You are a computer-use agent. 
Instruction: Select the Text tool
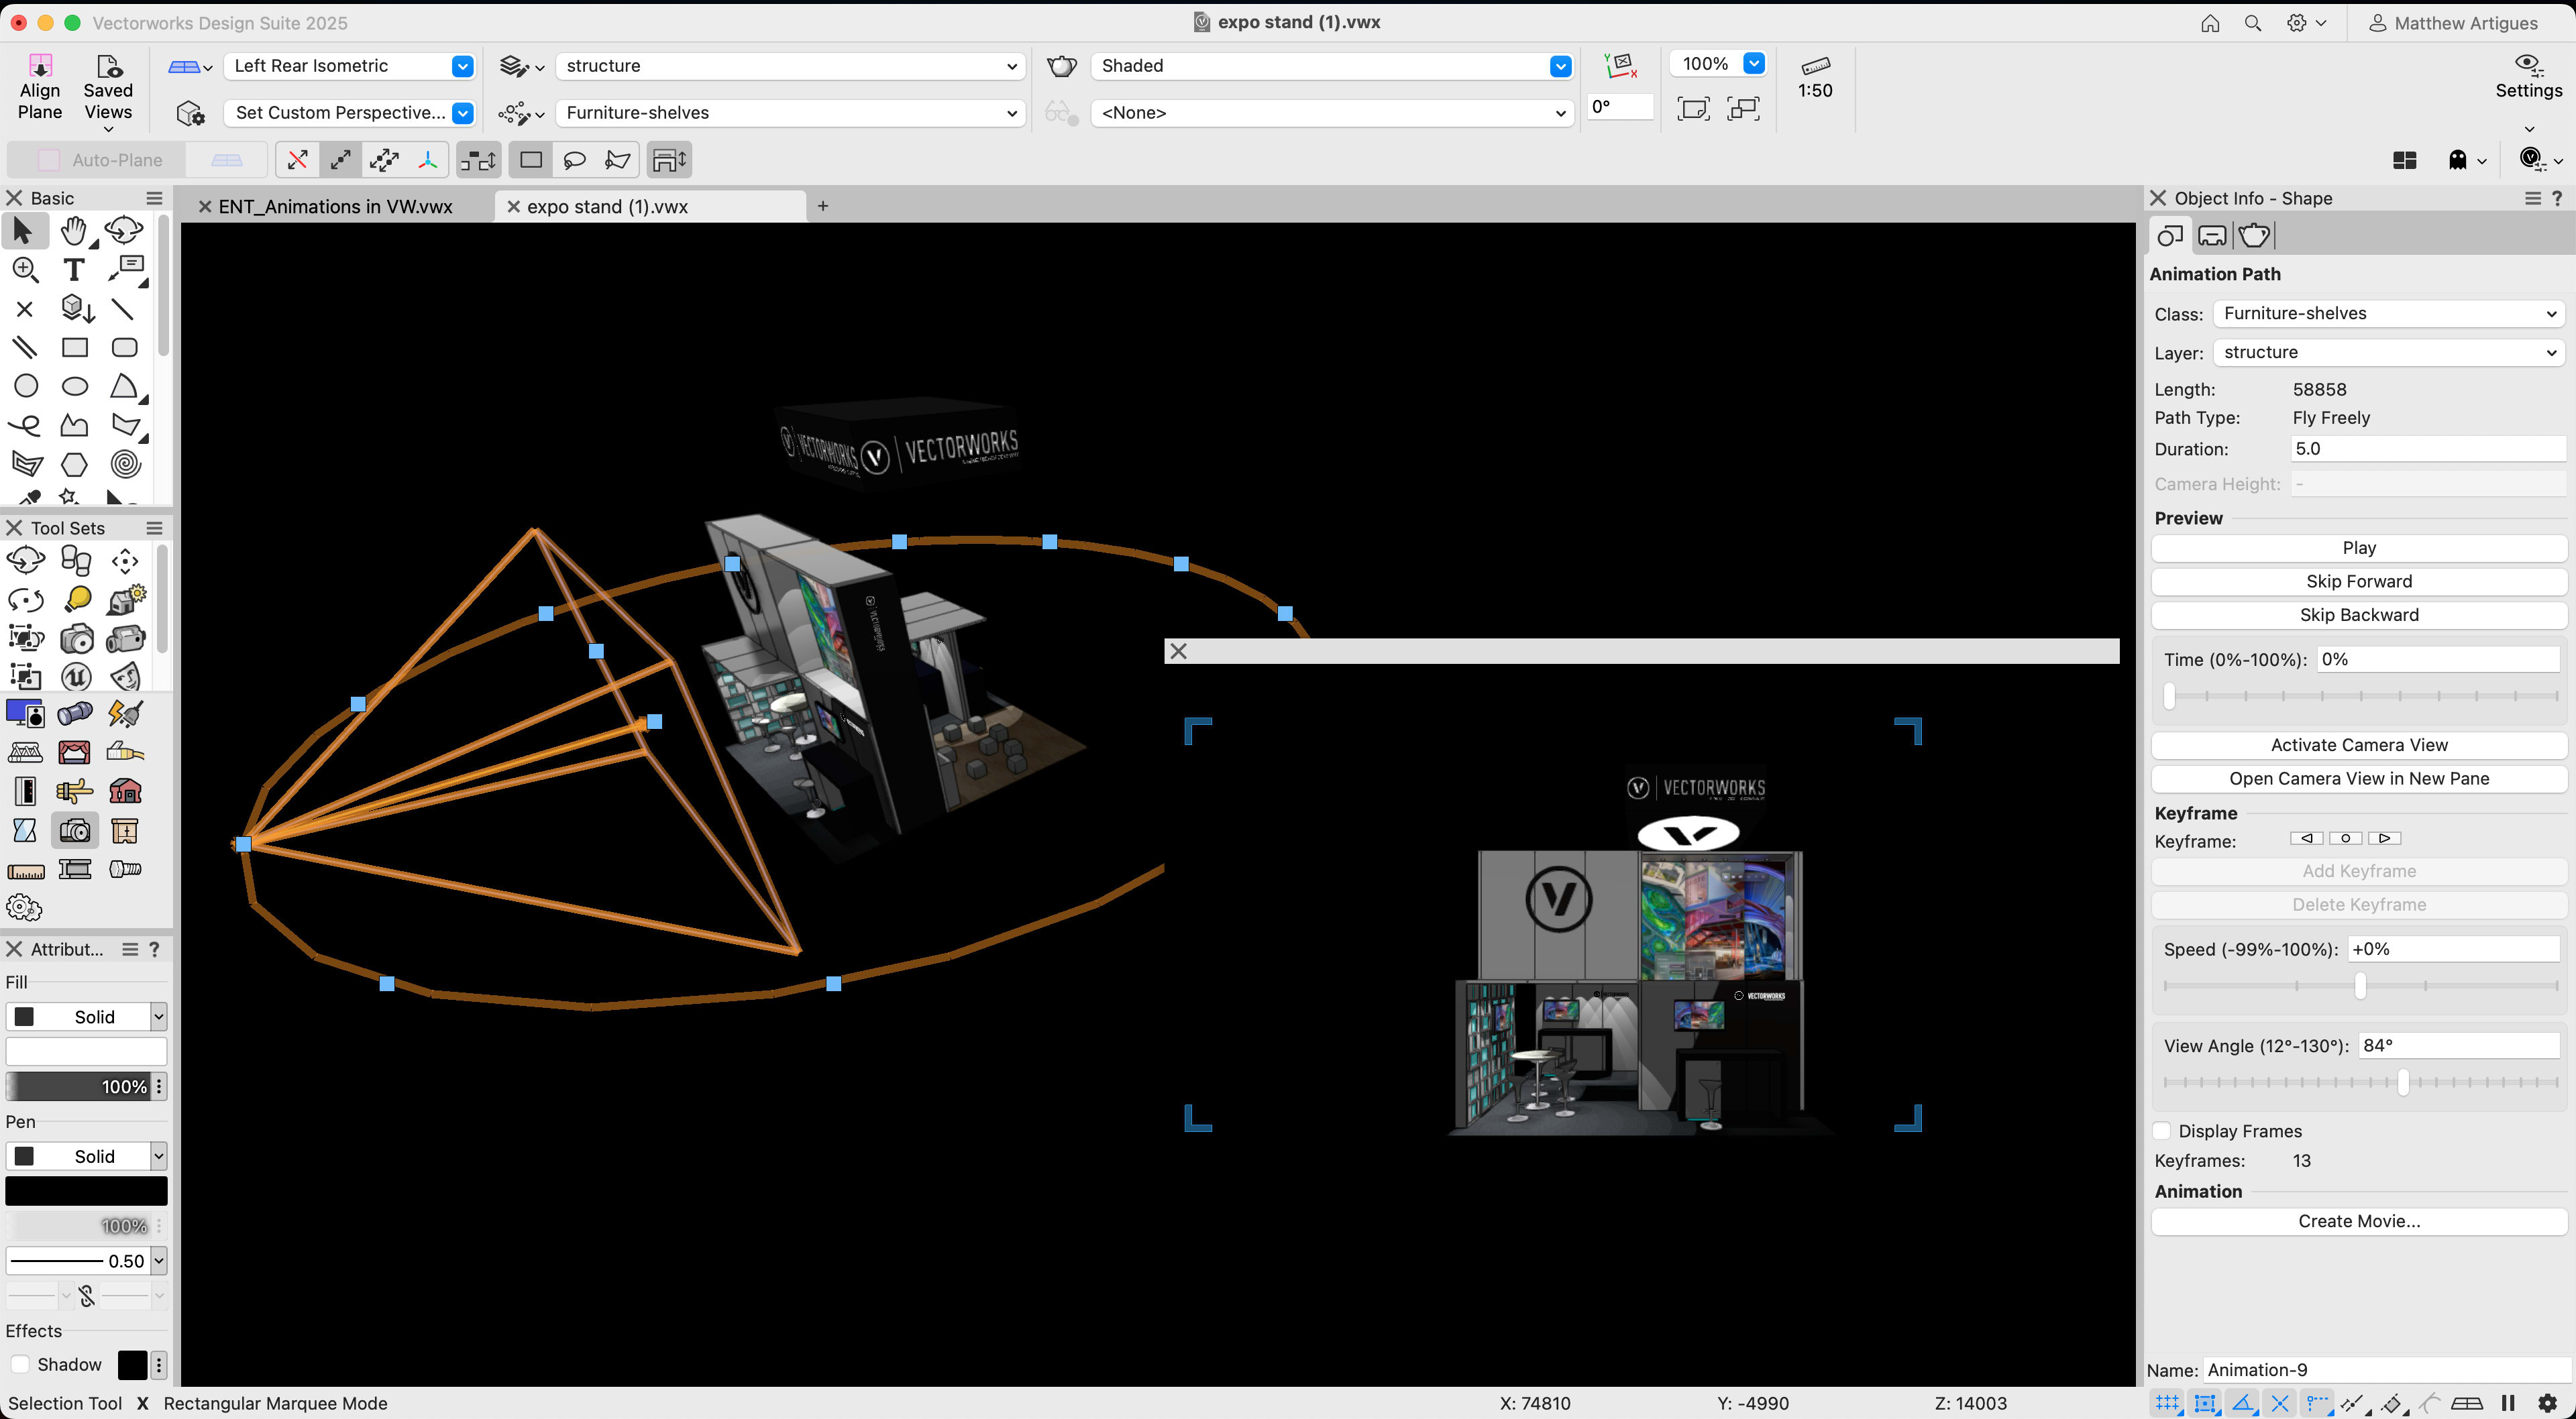(x=73, y=270)
